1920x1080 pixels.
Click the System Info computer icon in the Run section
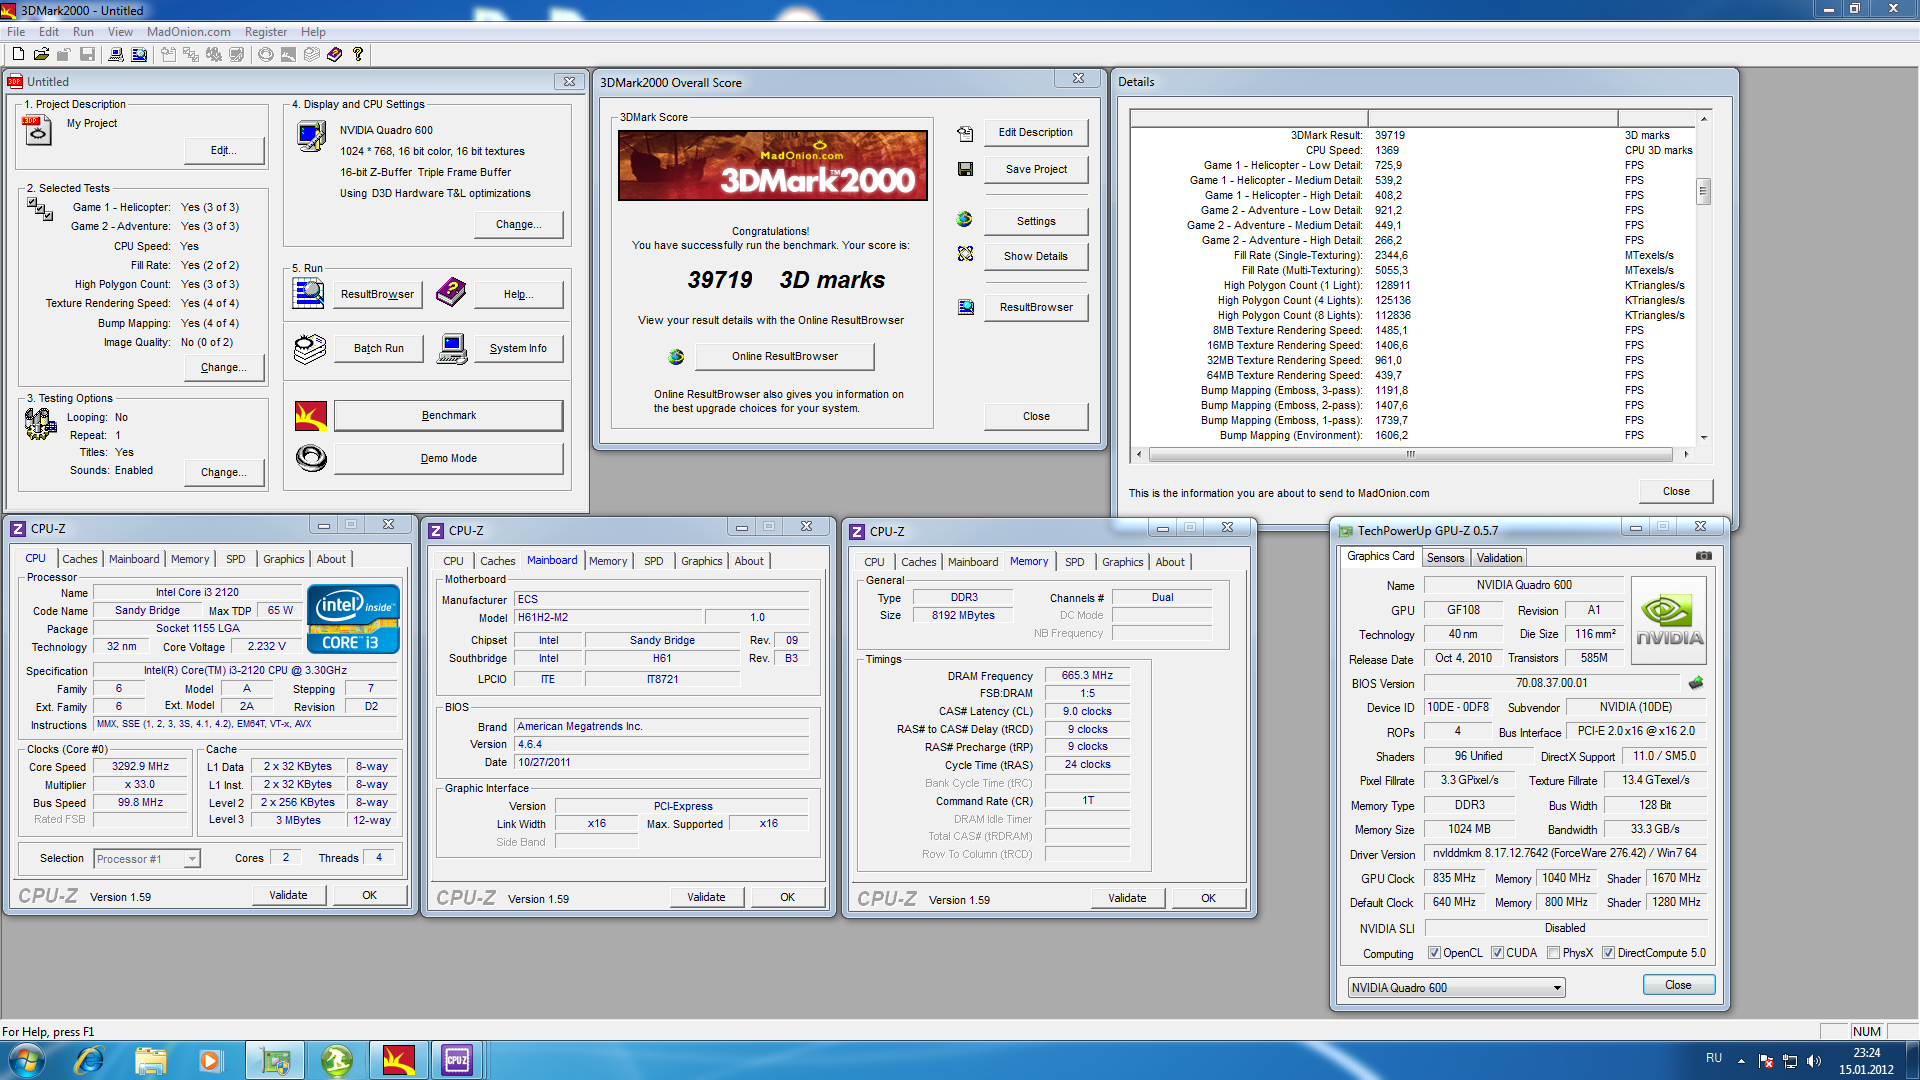click(x=452, y=349)
